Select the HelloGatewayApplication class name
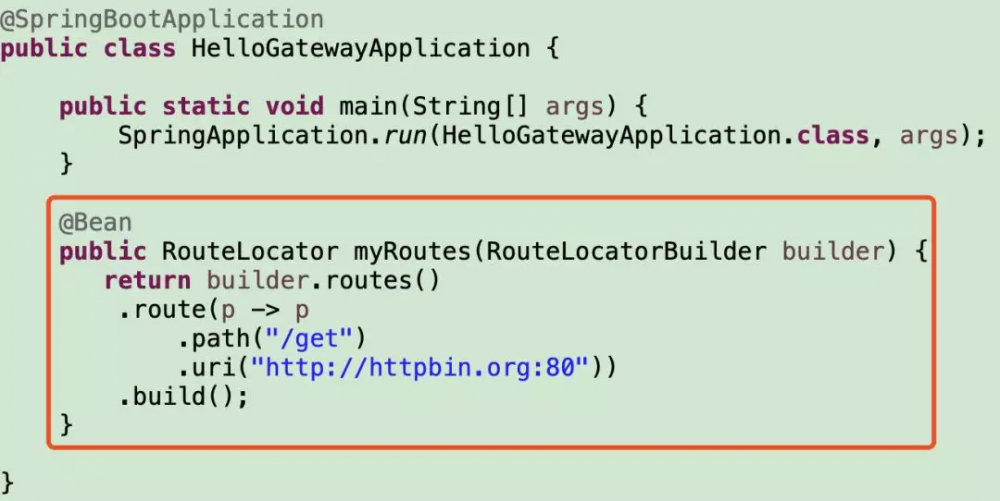Screen dimensions: 1000x501 360,48
